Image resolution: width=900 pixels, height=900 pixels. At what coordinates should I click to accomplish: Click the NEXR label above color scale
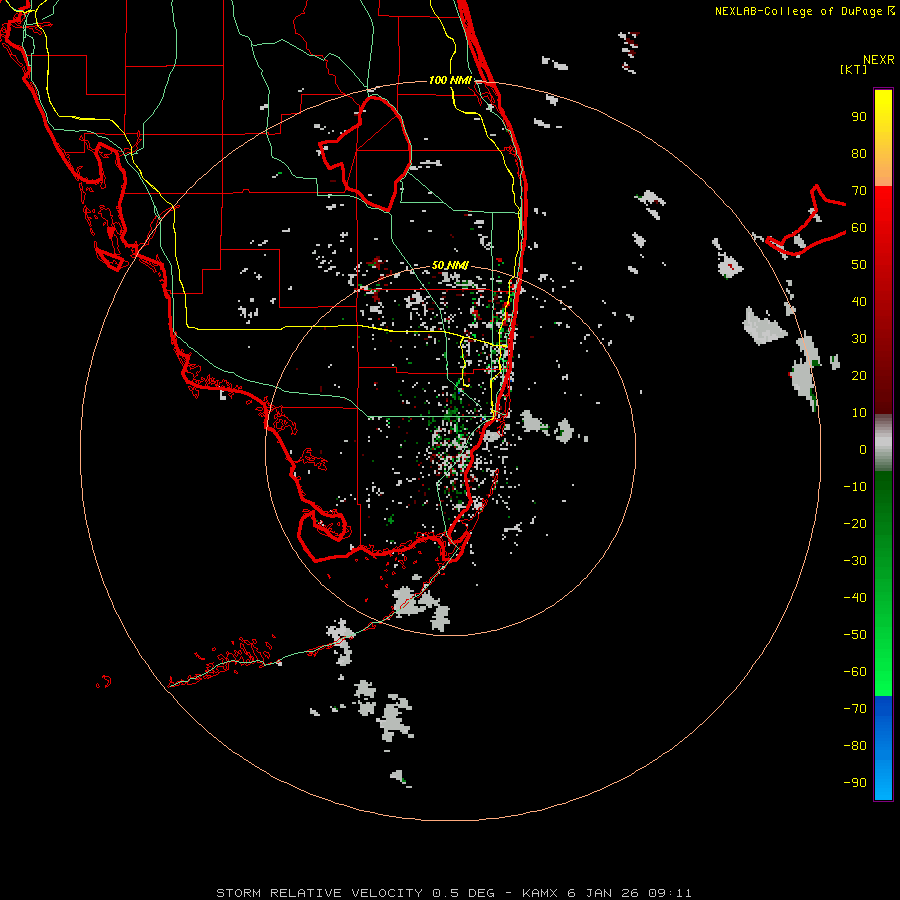tap(878, 60)
